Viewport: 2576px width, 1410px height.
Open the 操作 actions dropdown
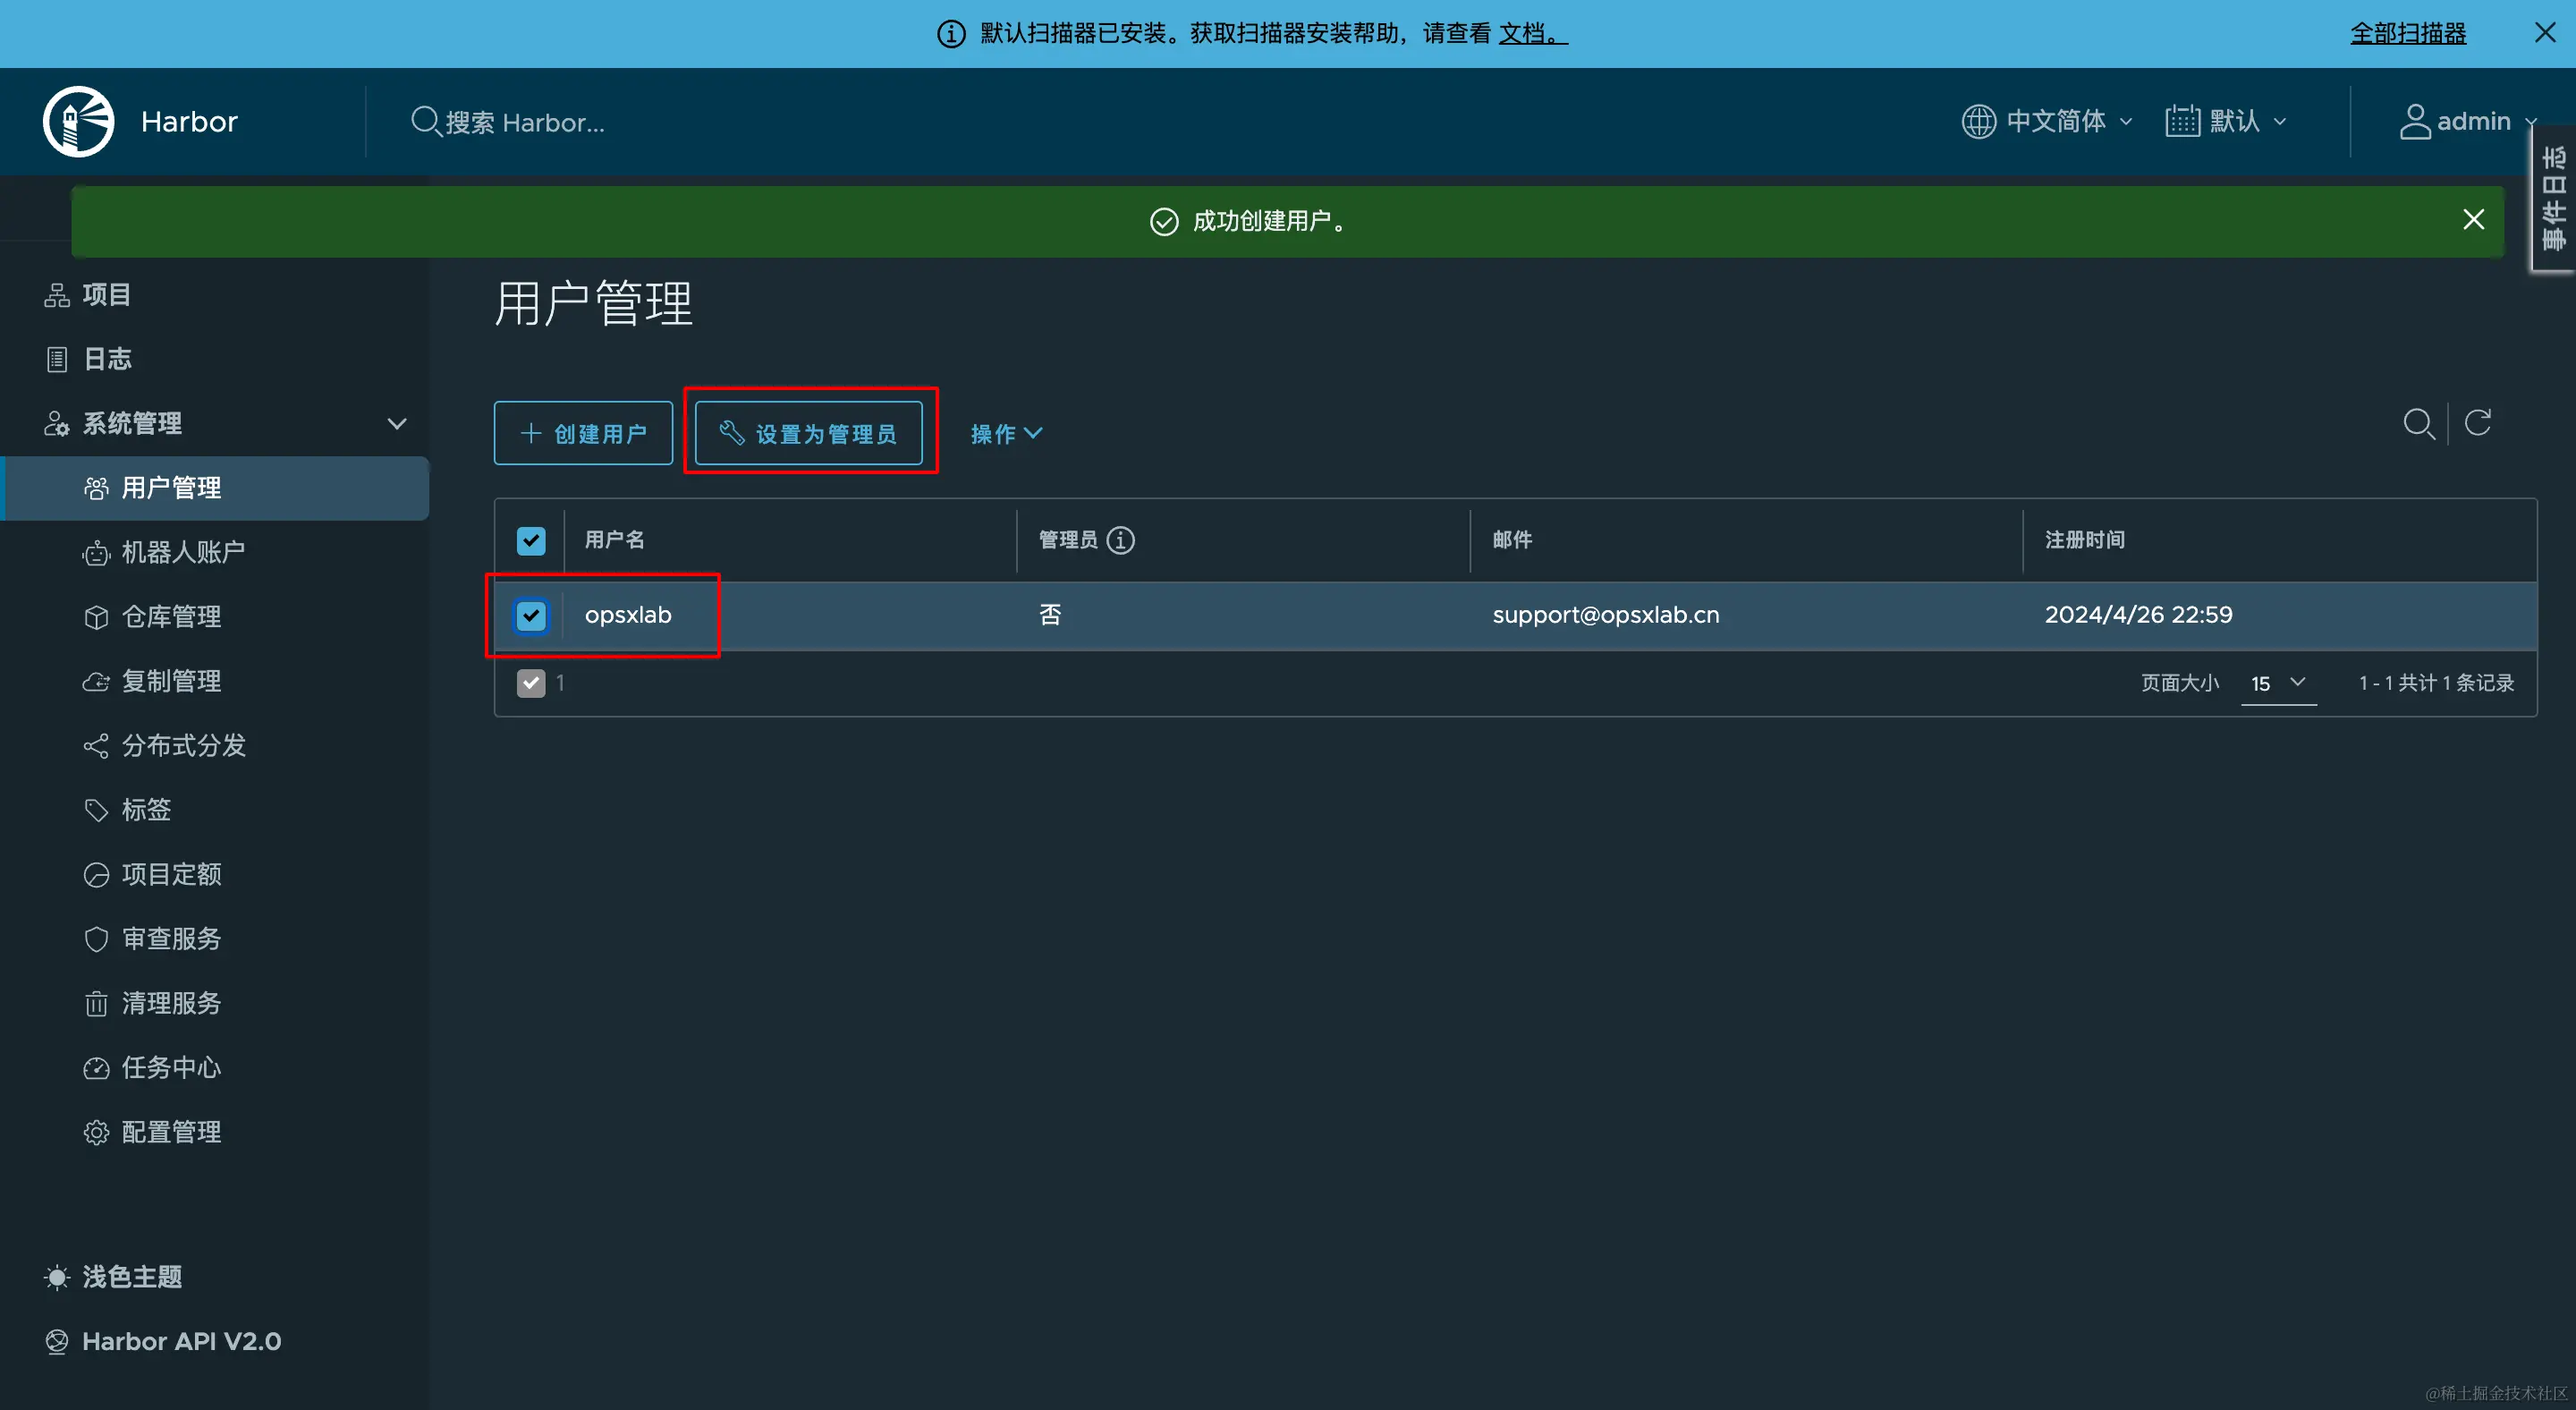click(x=1006, y=433)
